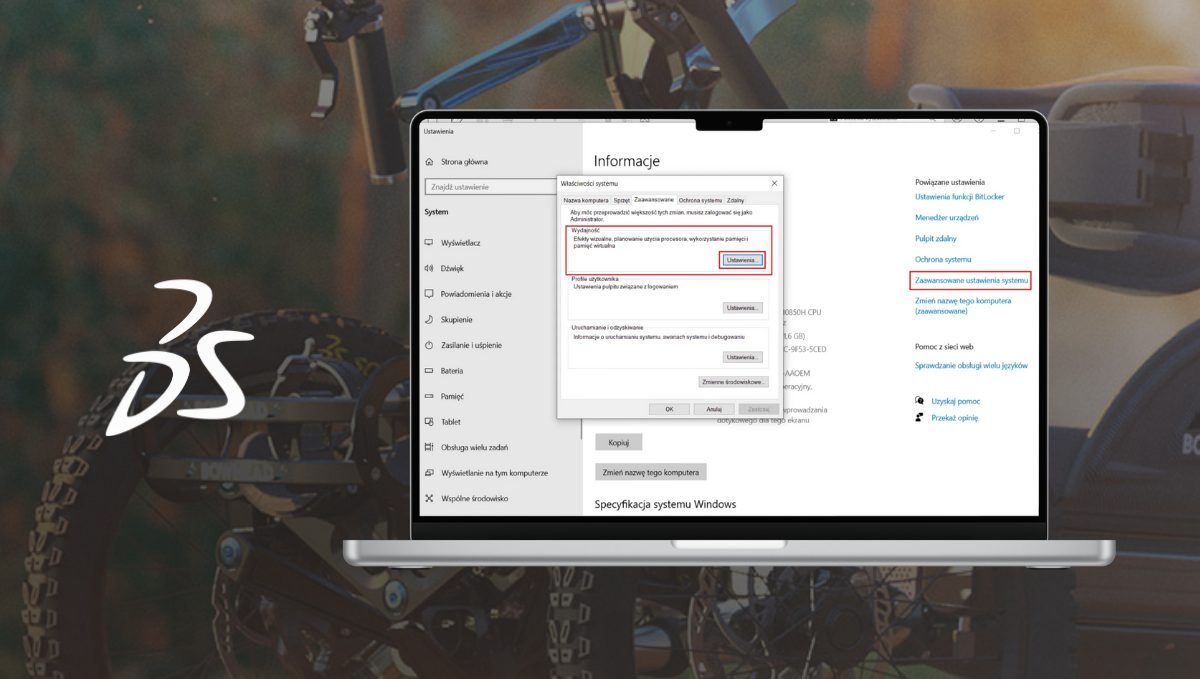
Task: Open Powiadomienia i akcje sidebar icon
Action: (429, 294)
